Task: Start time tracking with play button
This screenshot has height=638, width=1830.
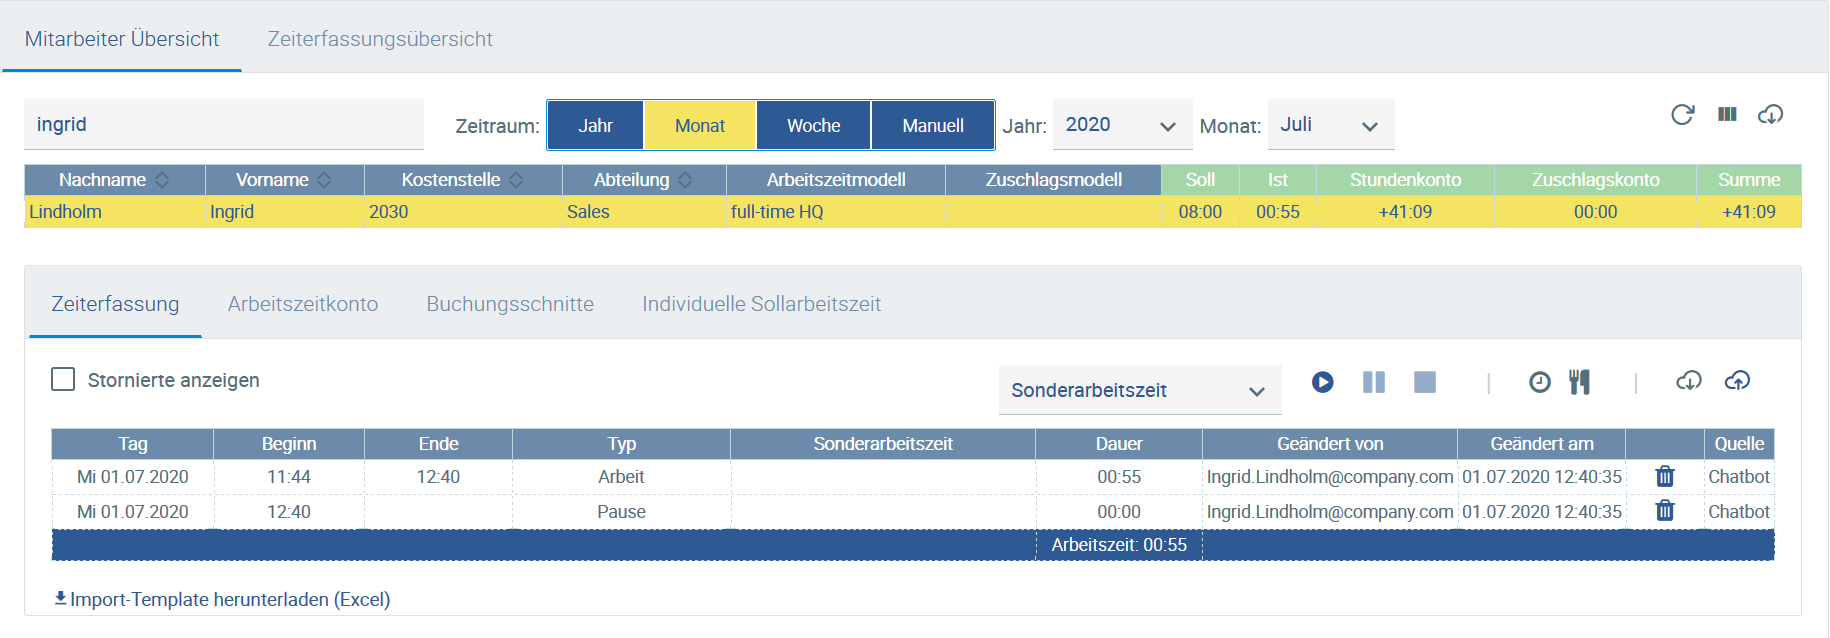Action: click(1323, 382)
